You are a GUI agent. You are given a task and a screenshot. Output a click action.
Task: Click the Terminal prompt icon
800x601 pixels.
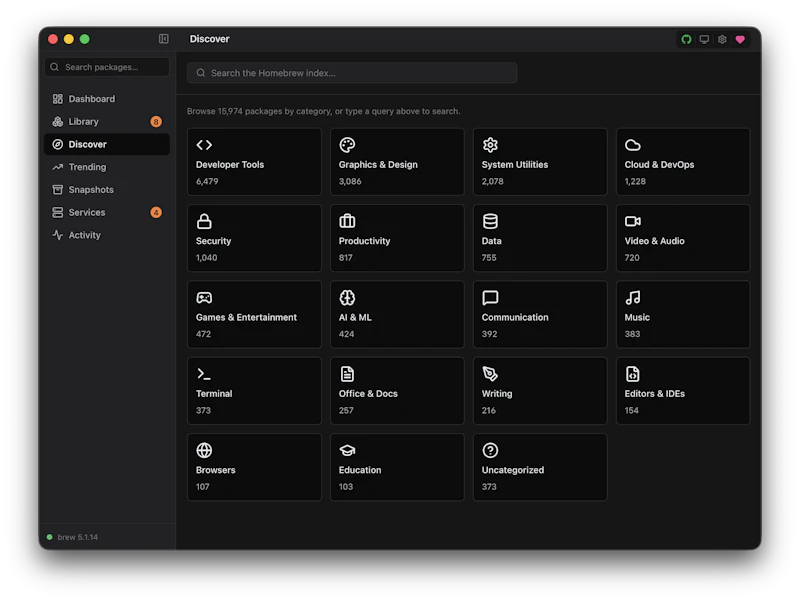204,374
